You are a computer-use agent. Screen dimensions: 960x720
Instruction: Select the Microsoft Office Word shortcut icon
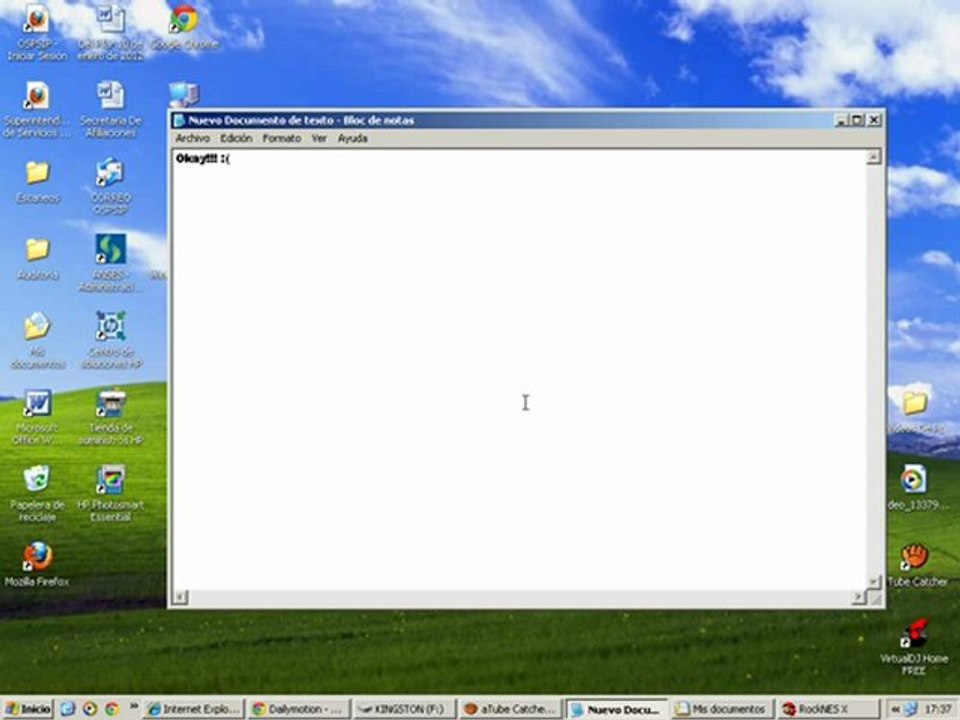(x=37, y=416)
